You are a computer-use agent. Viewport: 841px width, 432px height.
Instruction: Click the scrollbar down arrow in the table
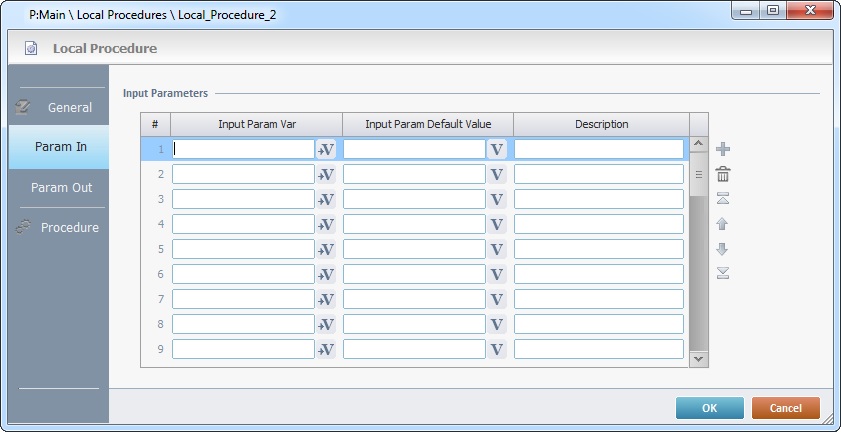698,358
